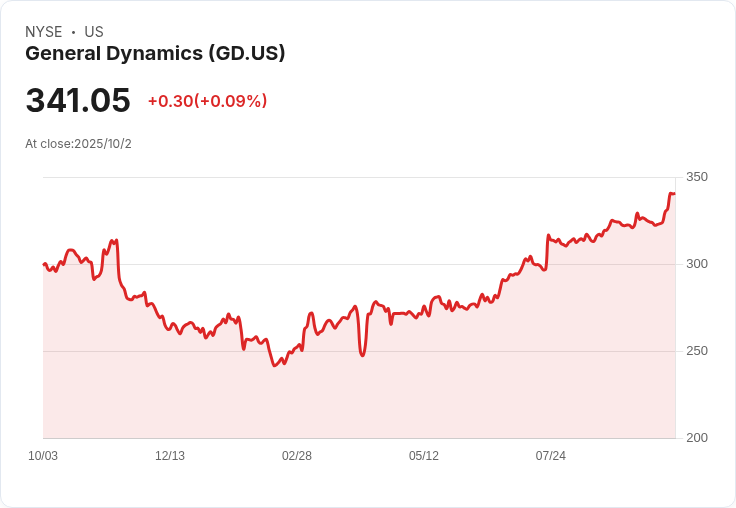Click the 200 y-axis price label
736x508 pixels.
pyautogui.click(x=697, y=438)
